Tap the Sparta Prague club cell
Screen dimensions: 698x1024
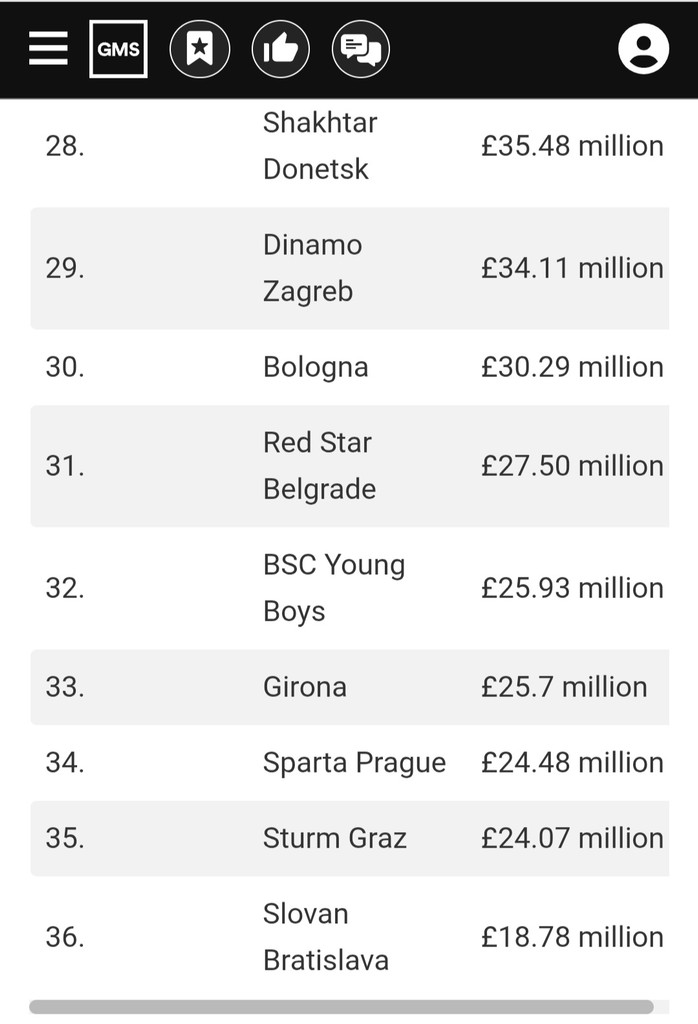(355, 763)
